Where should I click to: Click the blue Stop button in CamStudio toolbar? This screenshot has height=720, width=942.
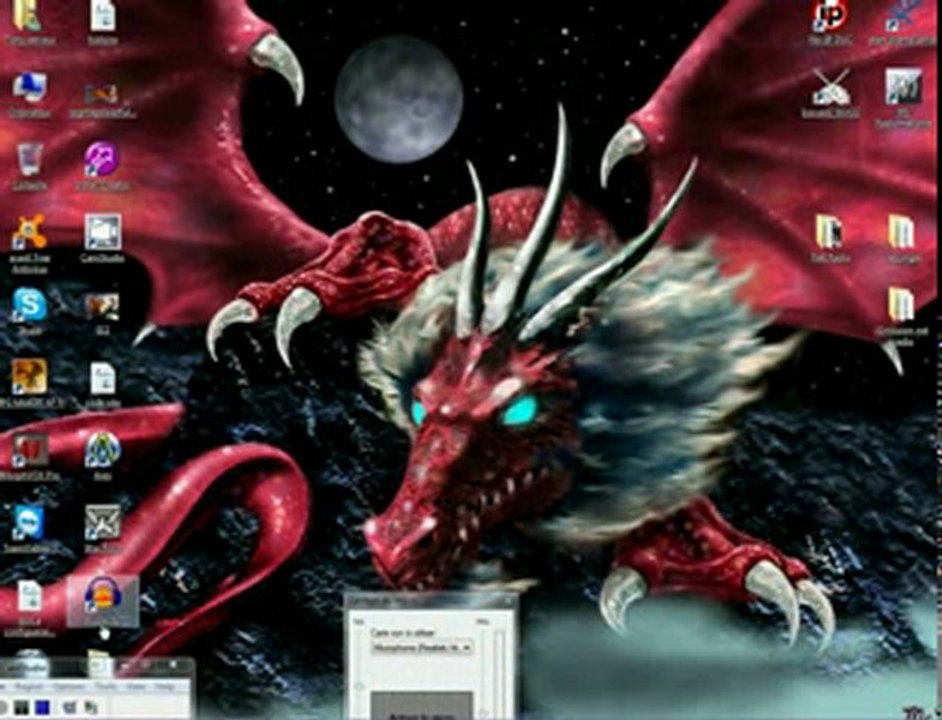pos(41,707)
